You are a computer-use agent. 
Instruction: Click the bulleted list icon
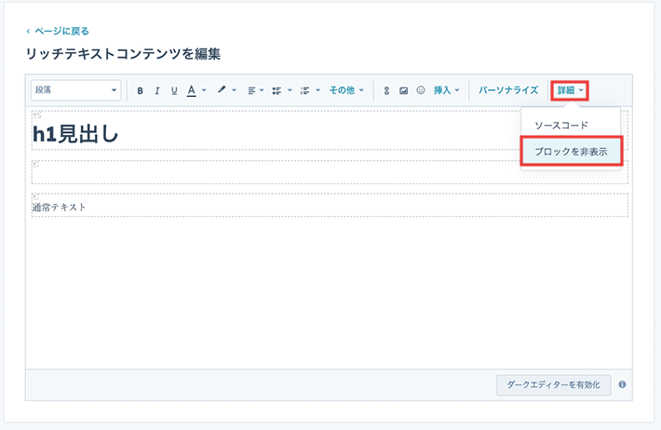[x=277, y=91]
